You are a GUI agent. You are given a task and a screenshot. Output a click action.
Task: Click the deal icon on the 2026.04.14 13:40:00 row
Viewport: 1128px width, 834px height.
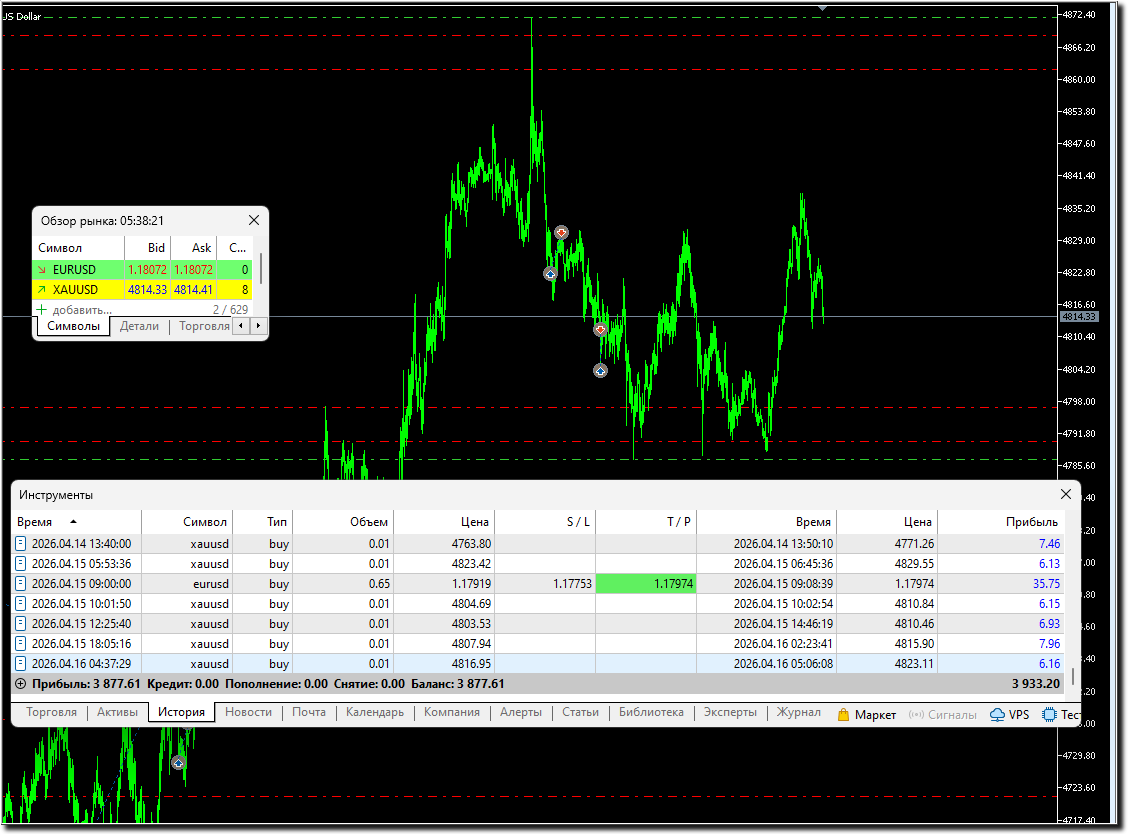click(20, 544)
